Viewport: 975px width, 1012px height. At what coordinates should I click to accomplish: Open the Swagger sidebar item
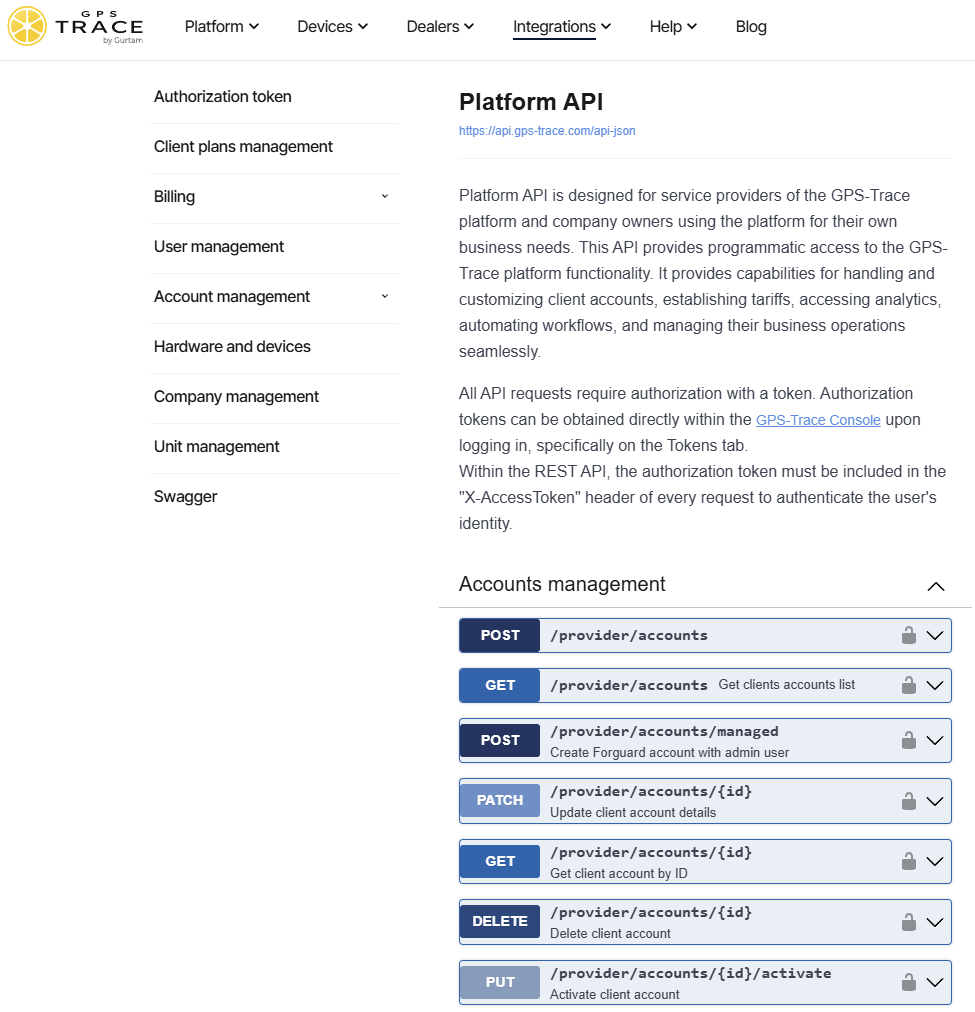185,496
